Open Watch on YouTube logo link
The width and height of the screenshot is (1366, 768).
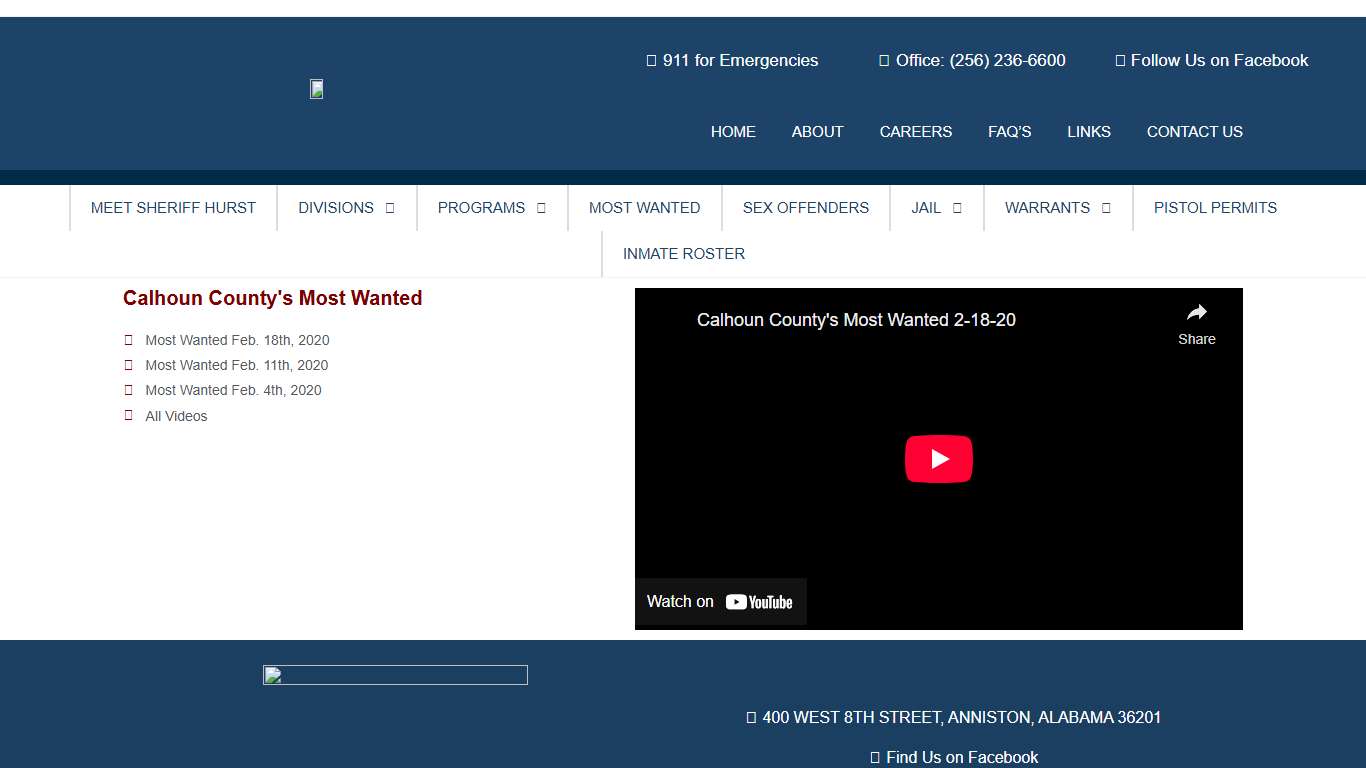tap(758, 602)
